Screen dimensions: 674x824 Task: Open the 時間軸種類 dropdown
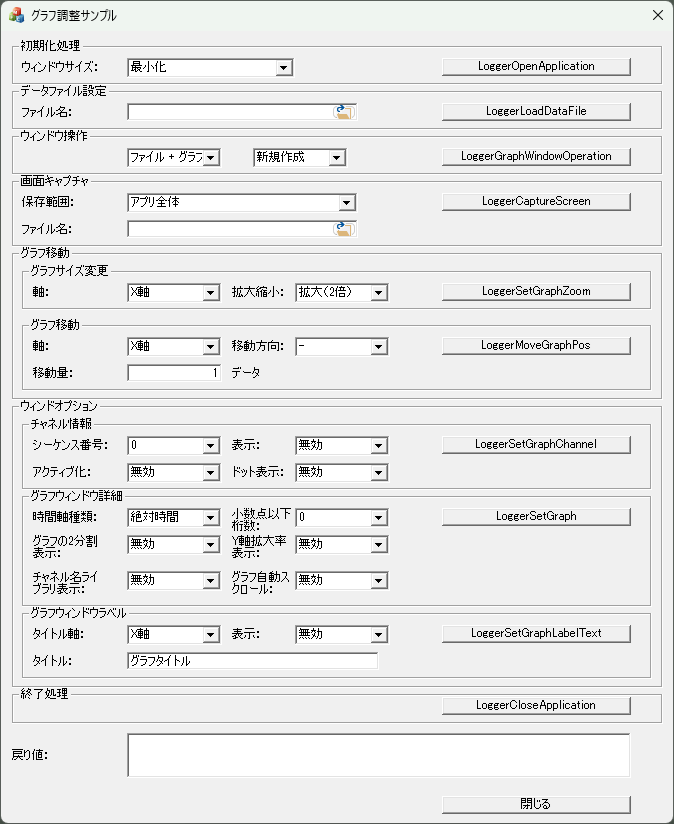pos(210,518)
